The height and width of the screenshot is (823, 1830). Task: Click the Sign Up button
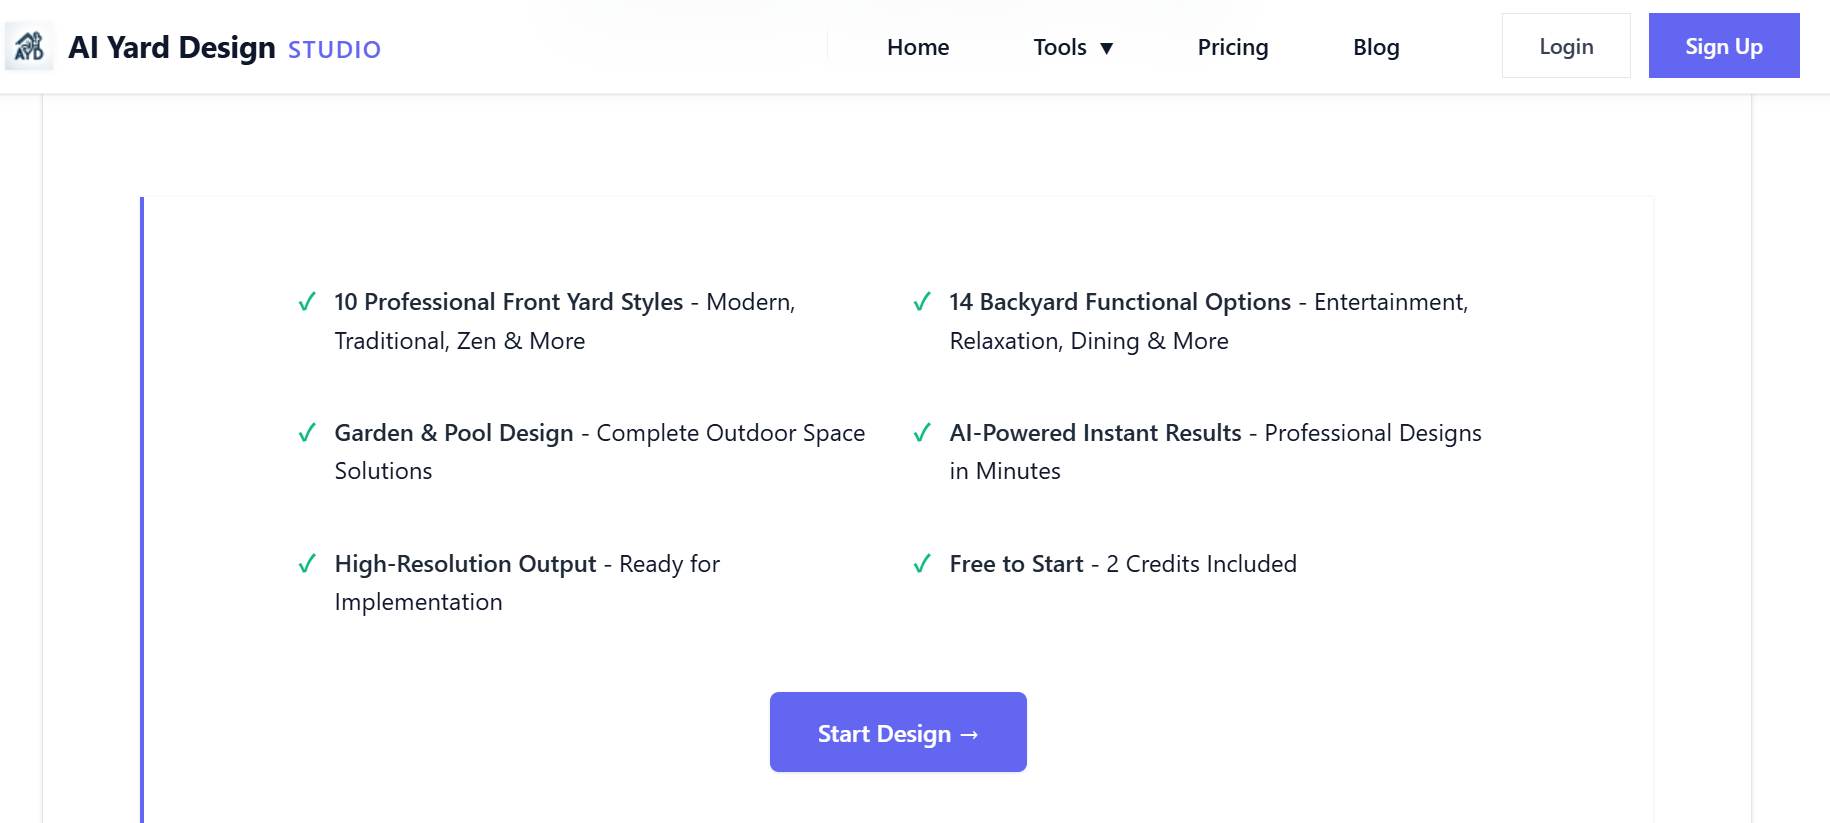point(1723,46)
